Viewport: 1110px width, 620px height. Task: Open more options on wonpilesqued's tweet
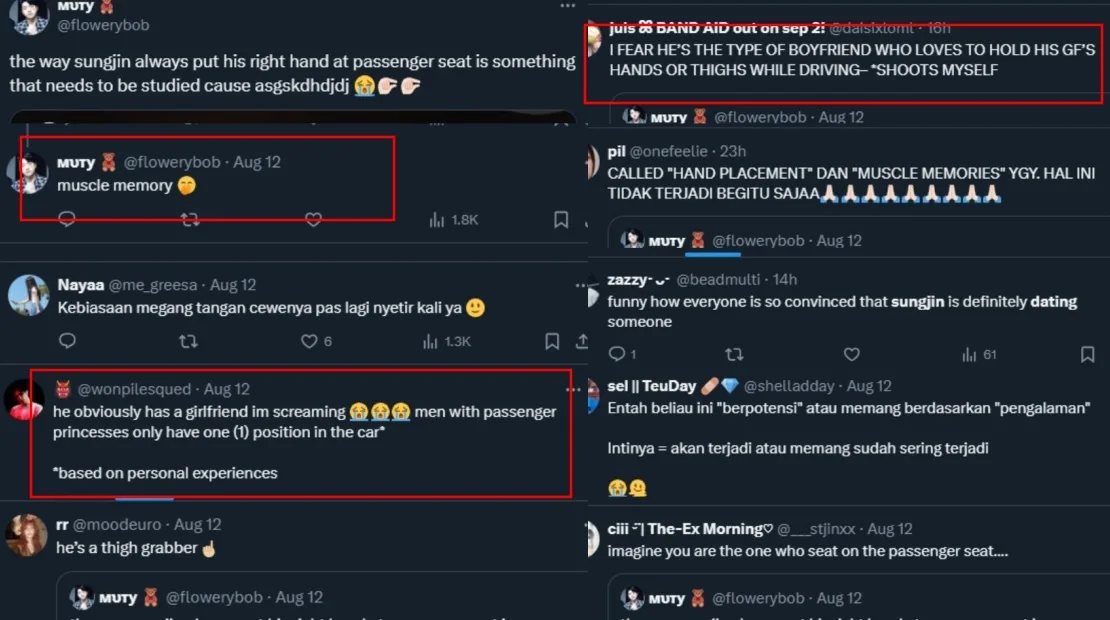click(573, 389)
